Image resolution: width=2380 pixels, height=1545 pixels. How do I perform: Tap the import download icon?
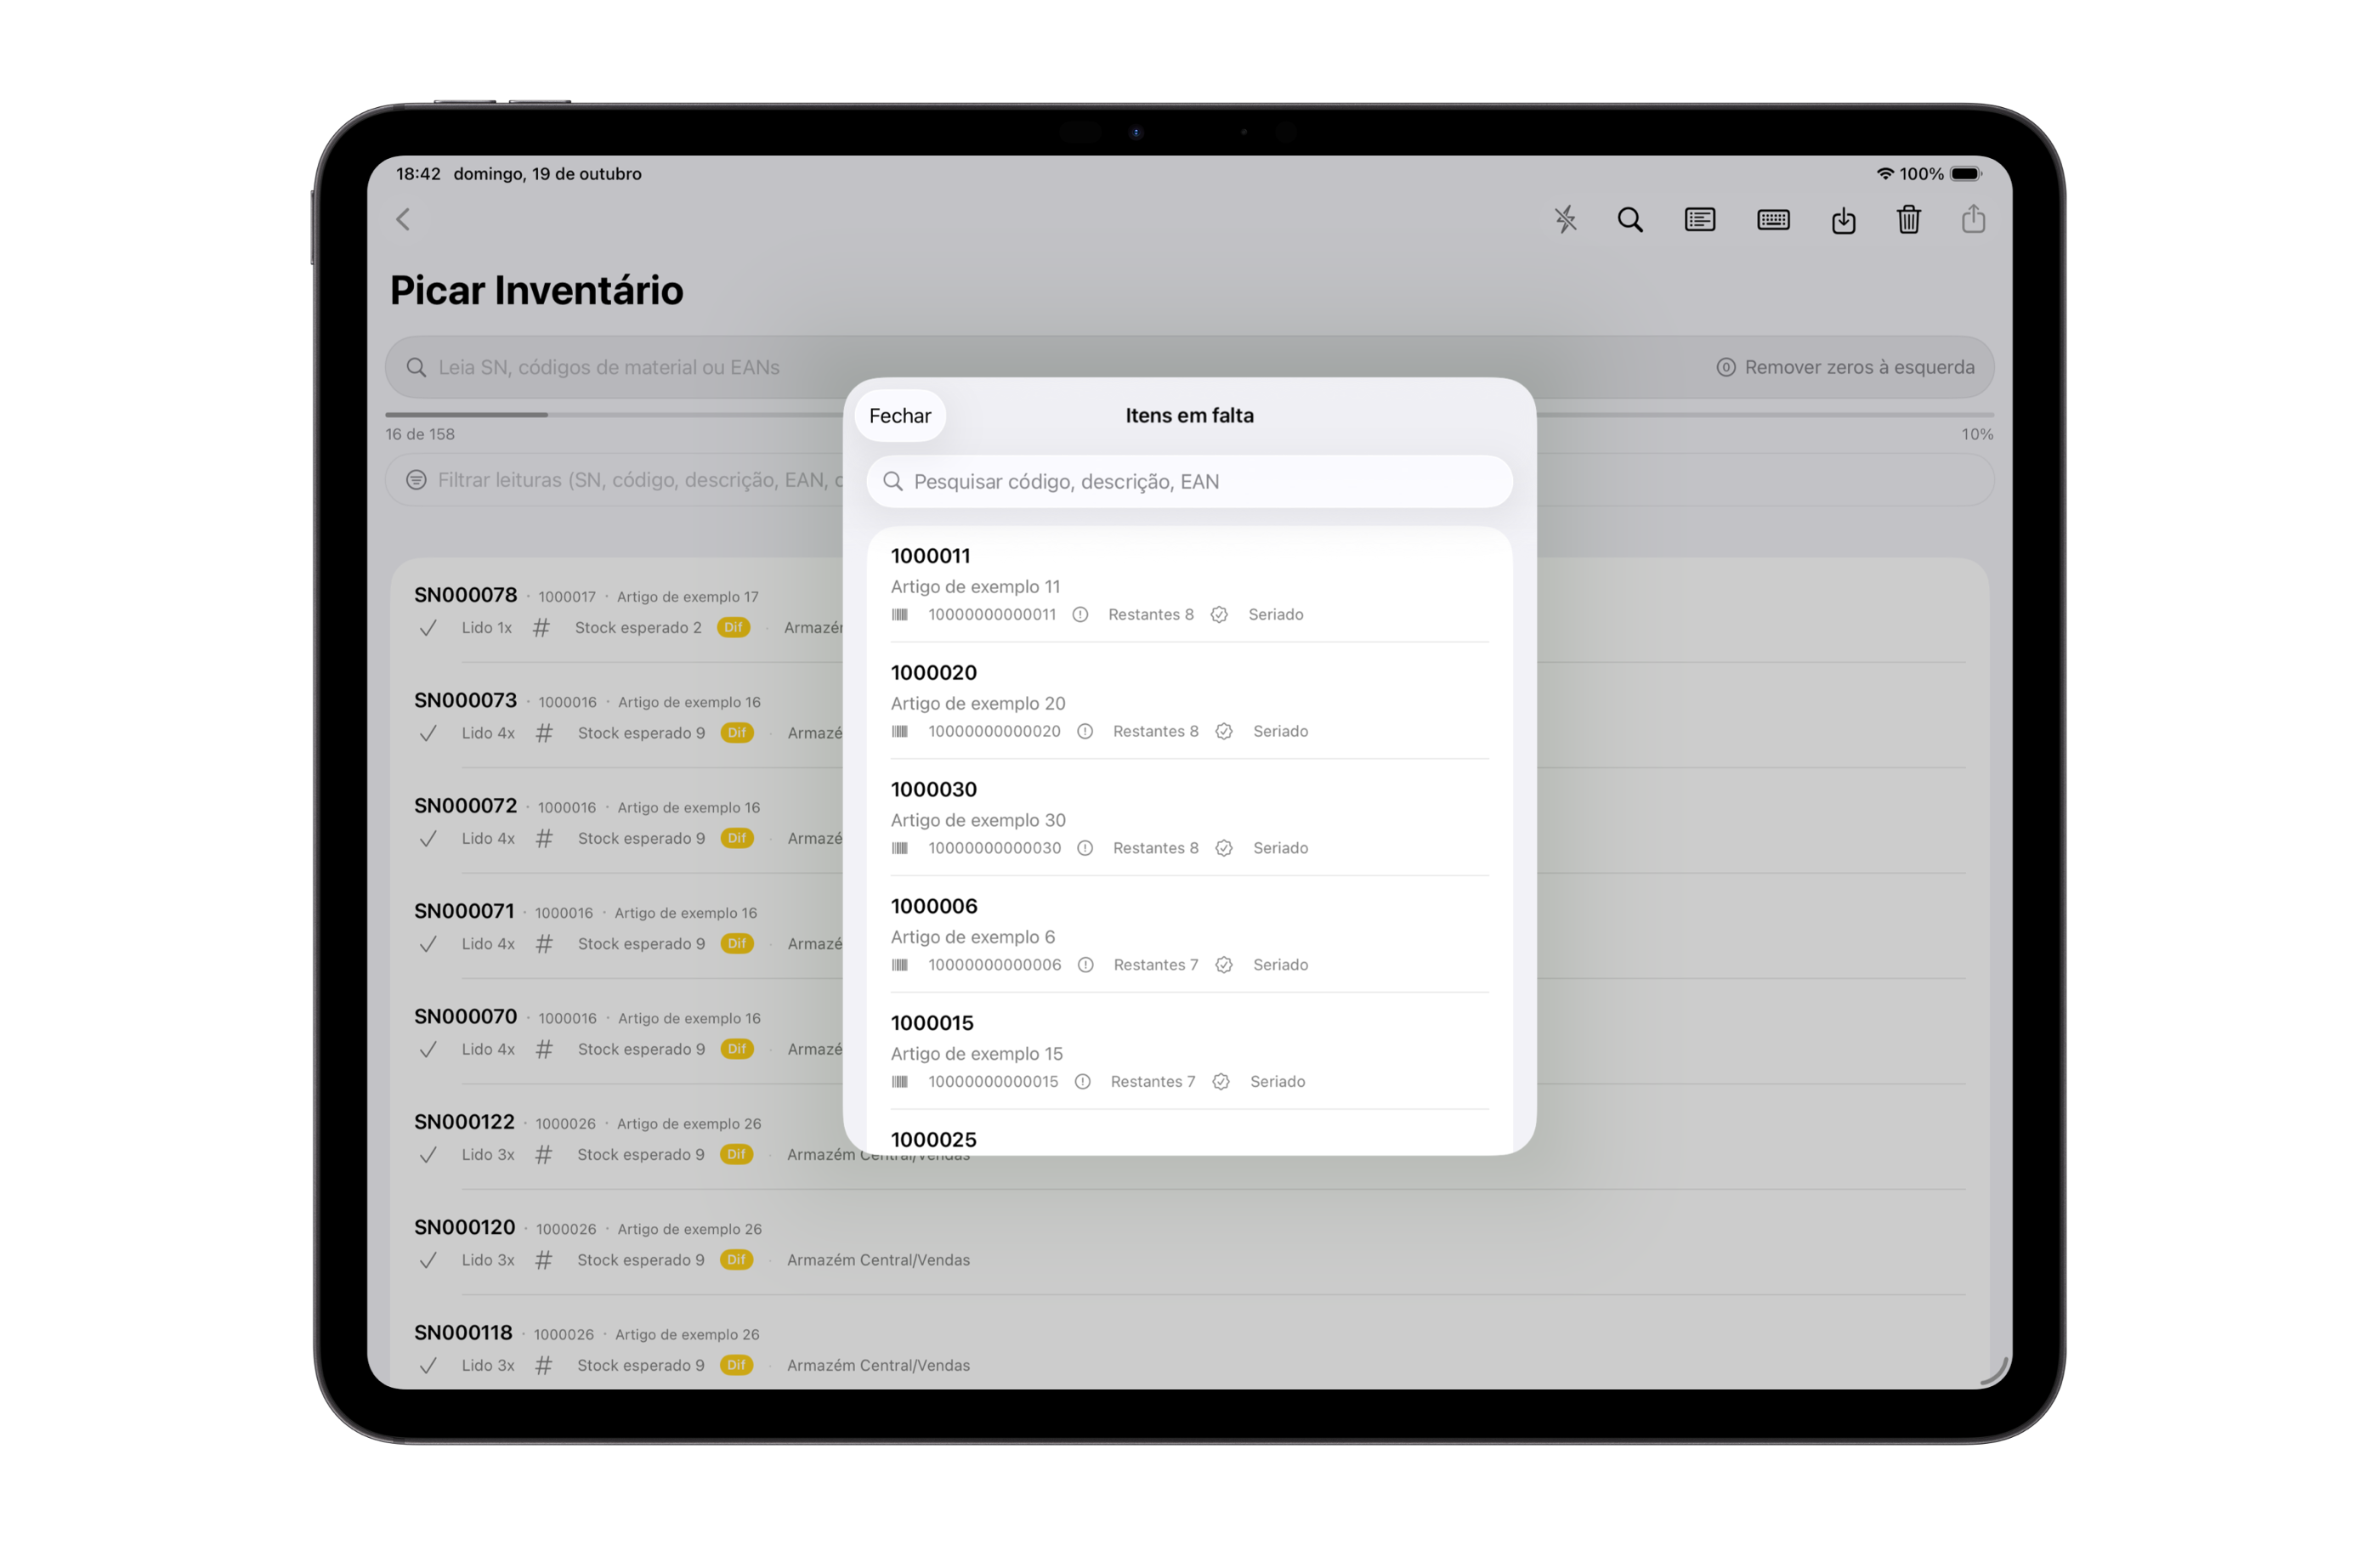tap(1843, 220)
